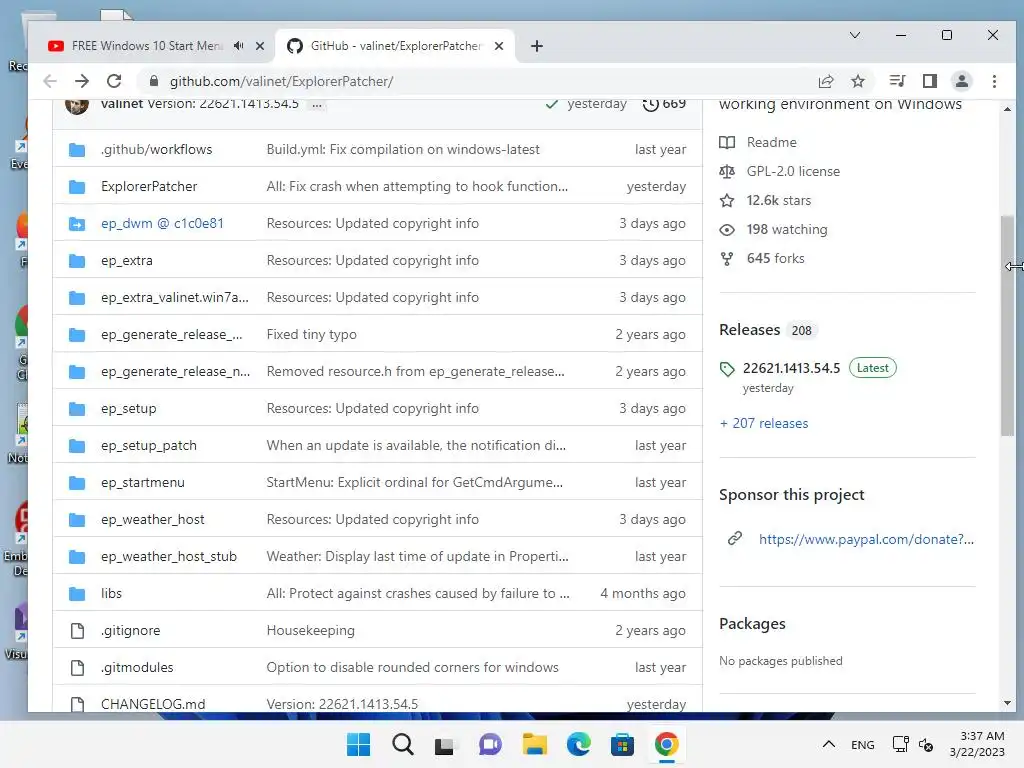This screenshot has width=1024, height=768.
Task: Launch Microsoft Edge from taskbar
Action: pos(578,744)
